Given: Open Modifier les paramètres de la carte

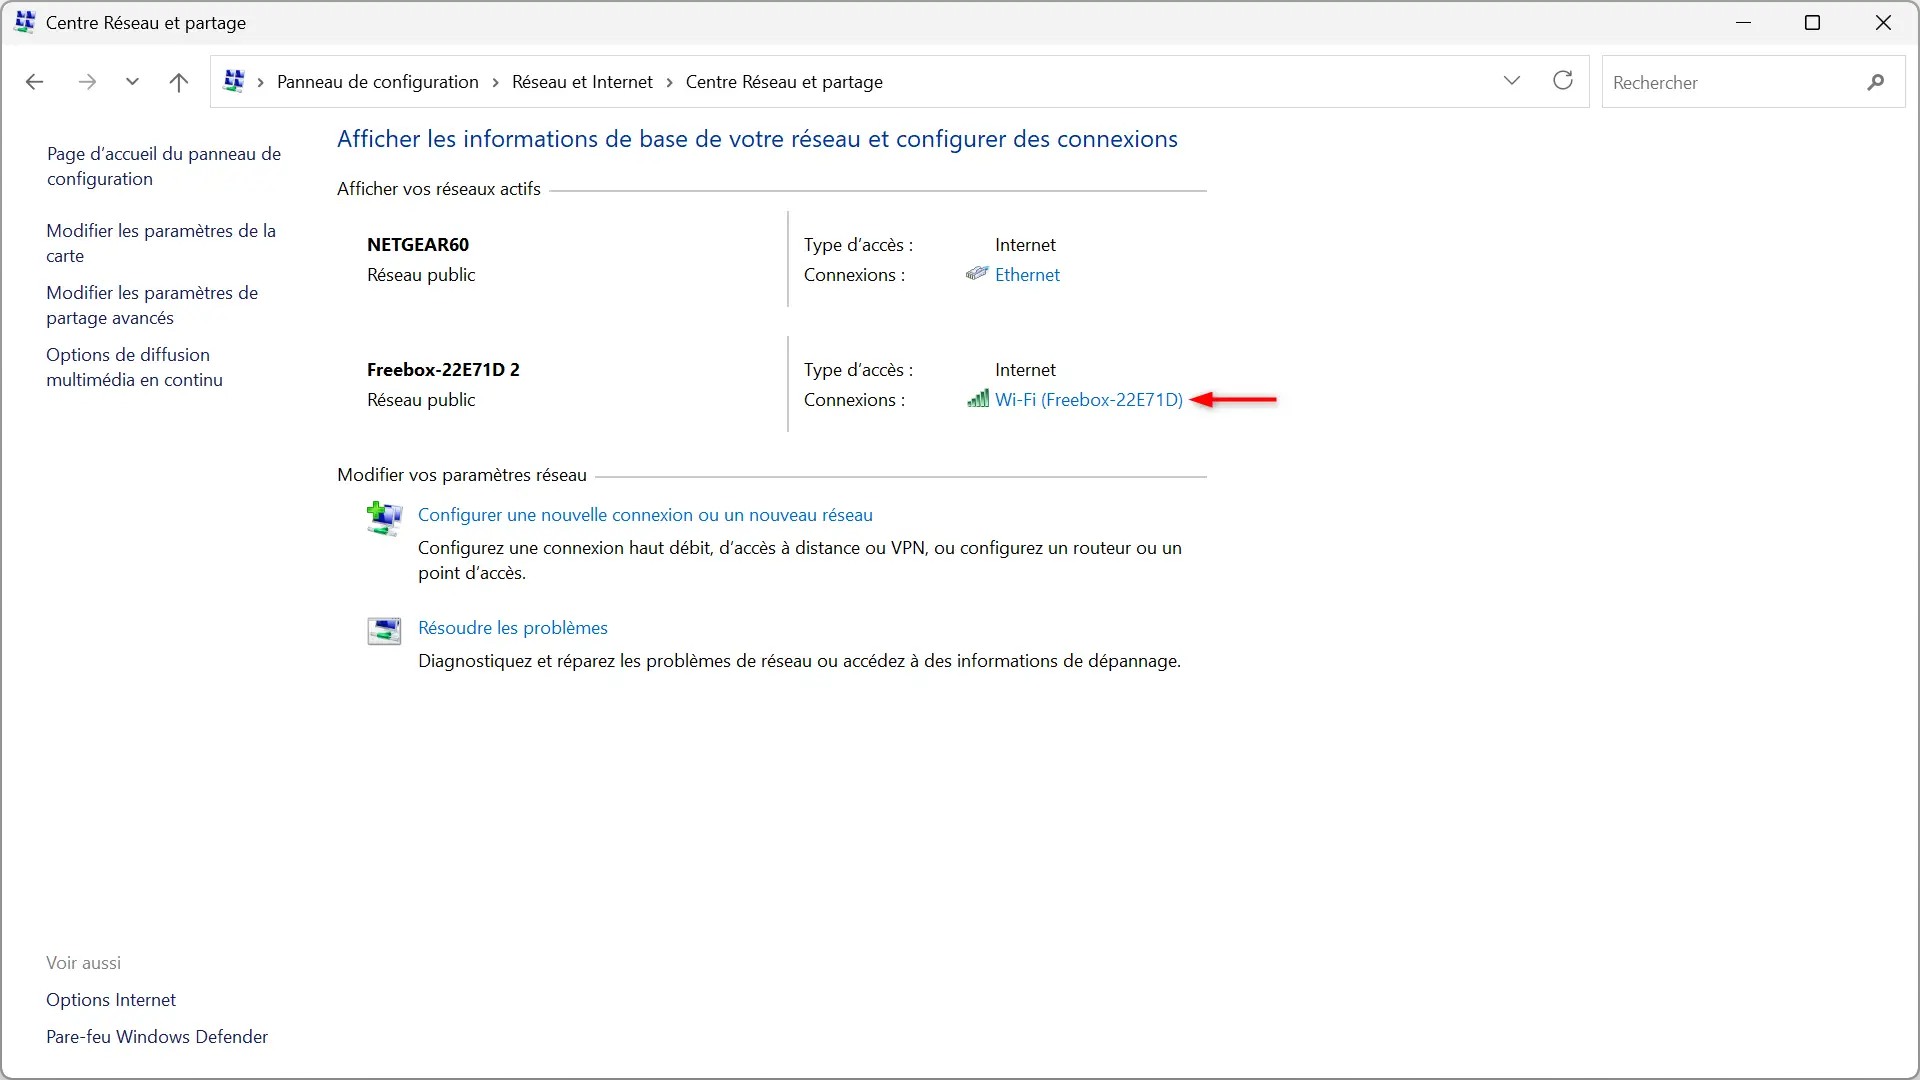Looking at the screenshot, I should point(161,243).
